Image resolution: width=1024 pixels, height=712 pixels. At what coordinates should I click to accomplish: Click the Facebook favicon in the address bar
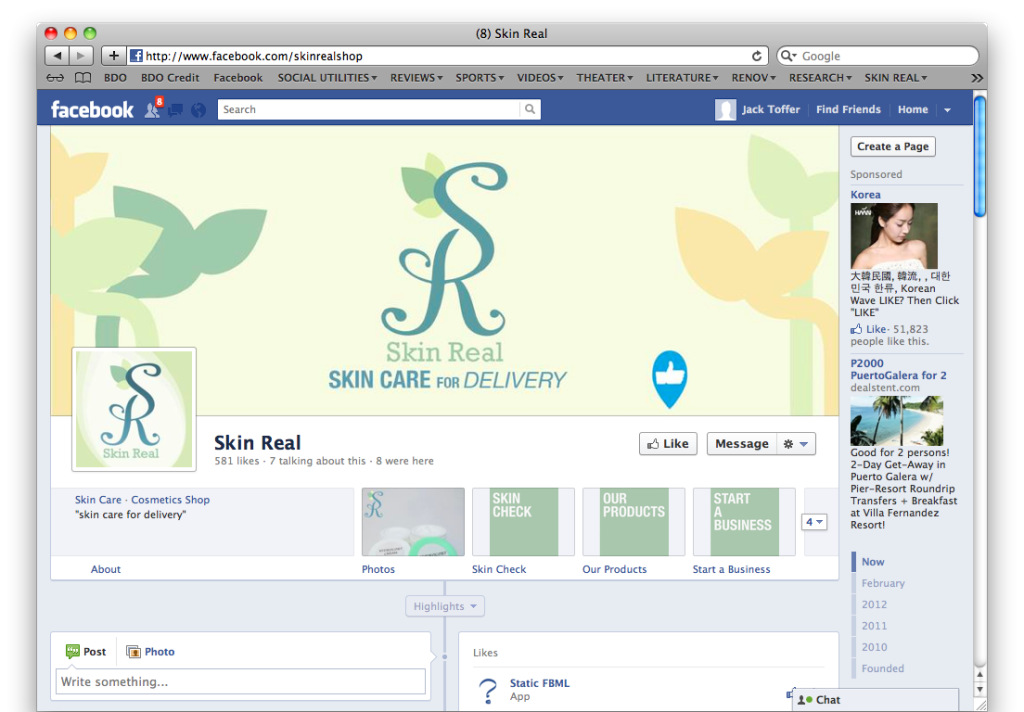pos(136,56)
